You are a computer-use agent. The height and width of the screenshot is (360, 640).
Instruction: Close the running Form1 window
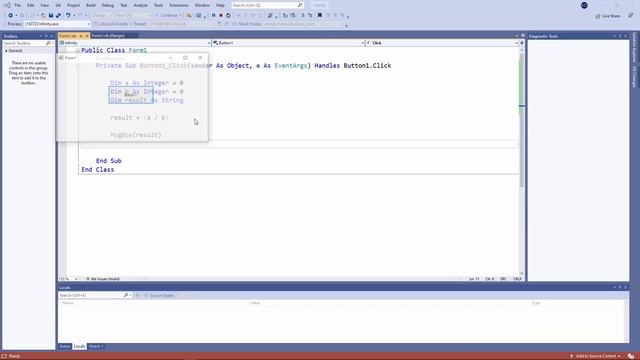200,58
